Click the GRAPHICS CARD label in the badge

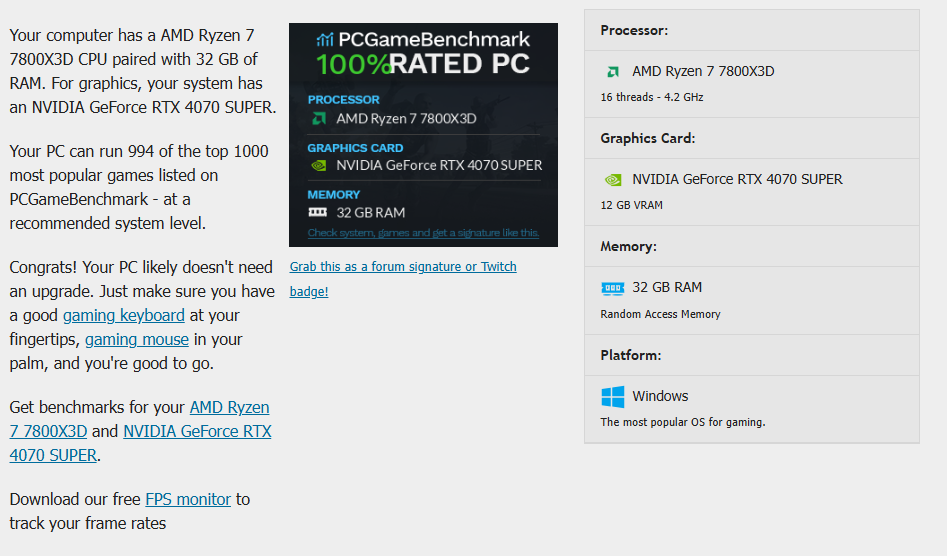pos(355,148)
